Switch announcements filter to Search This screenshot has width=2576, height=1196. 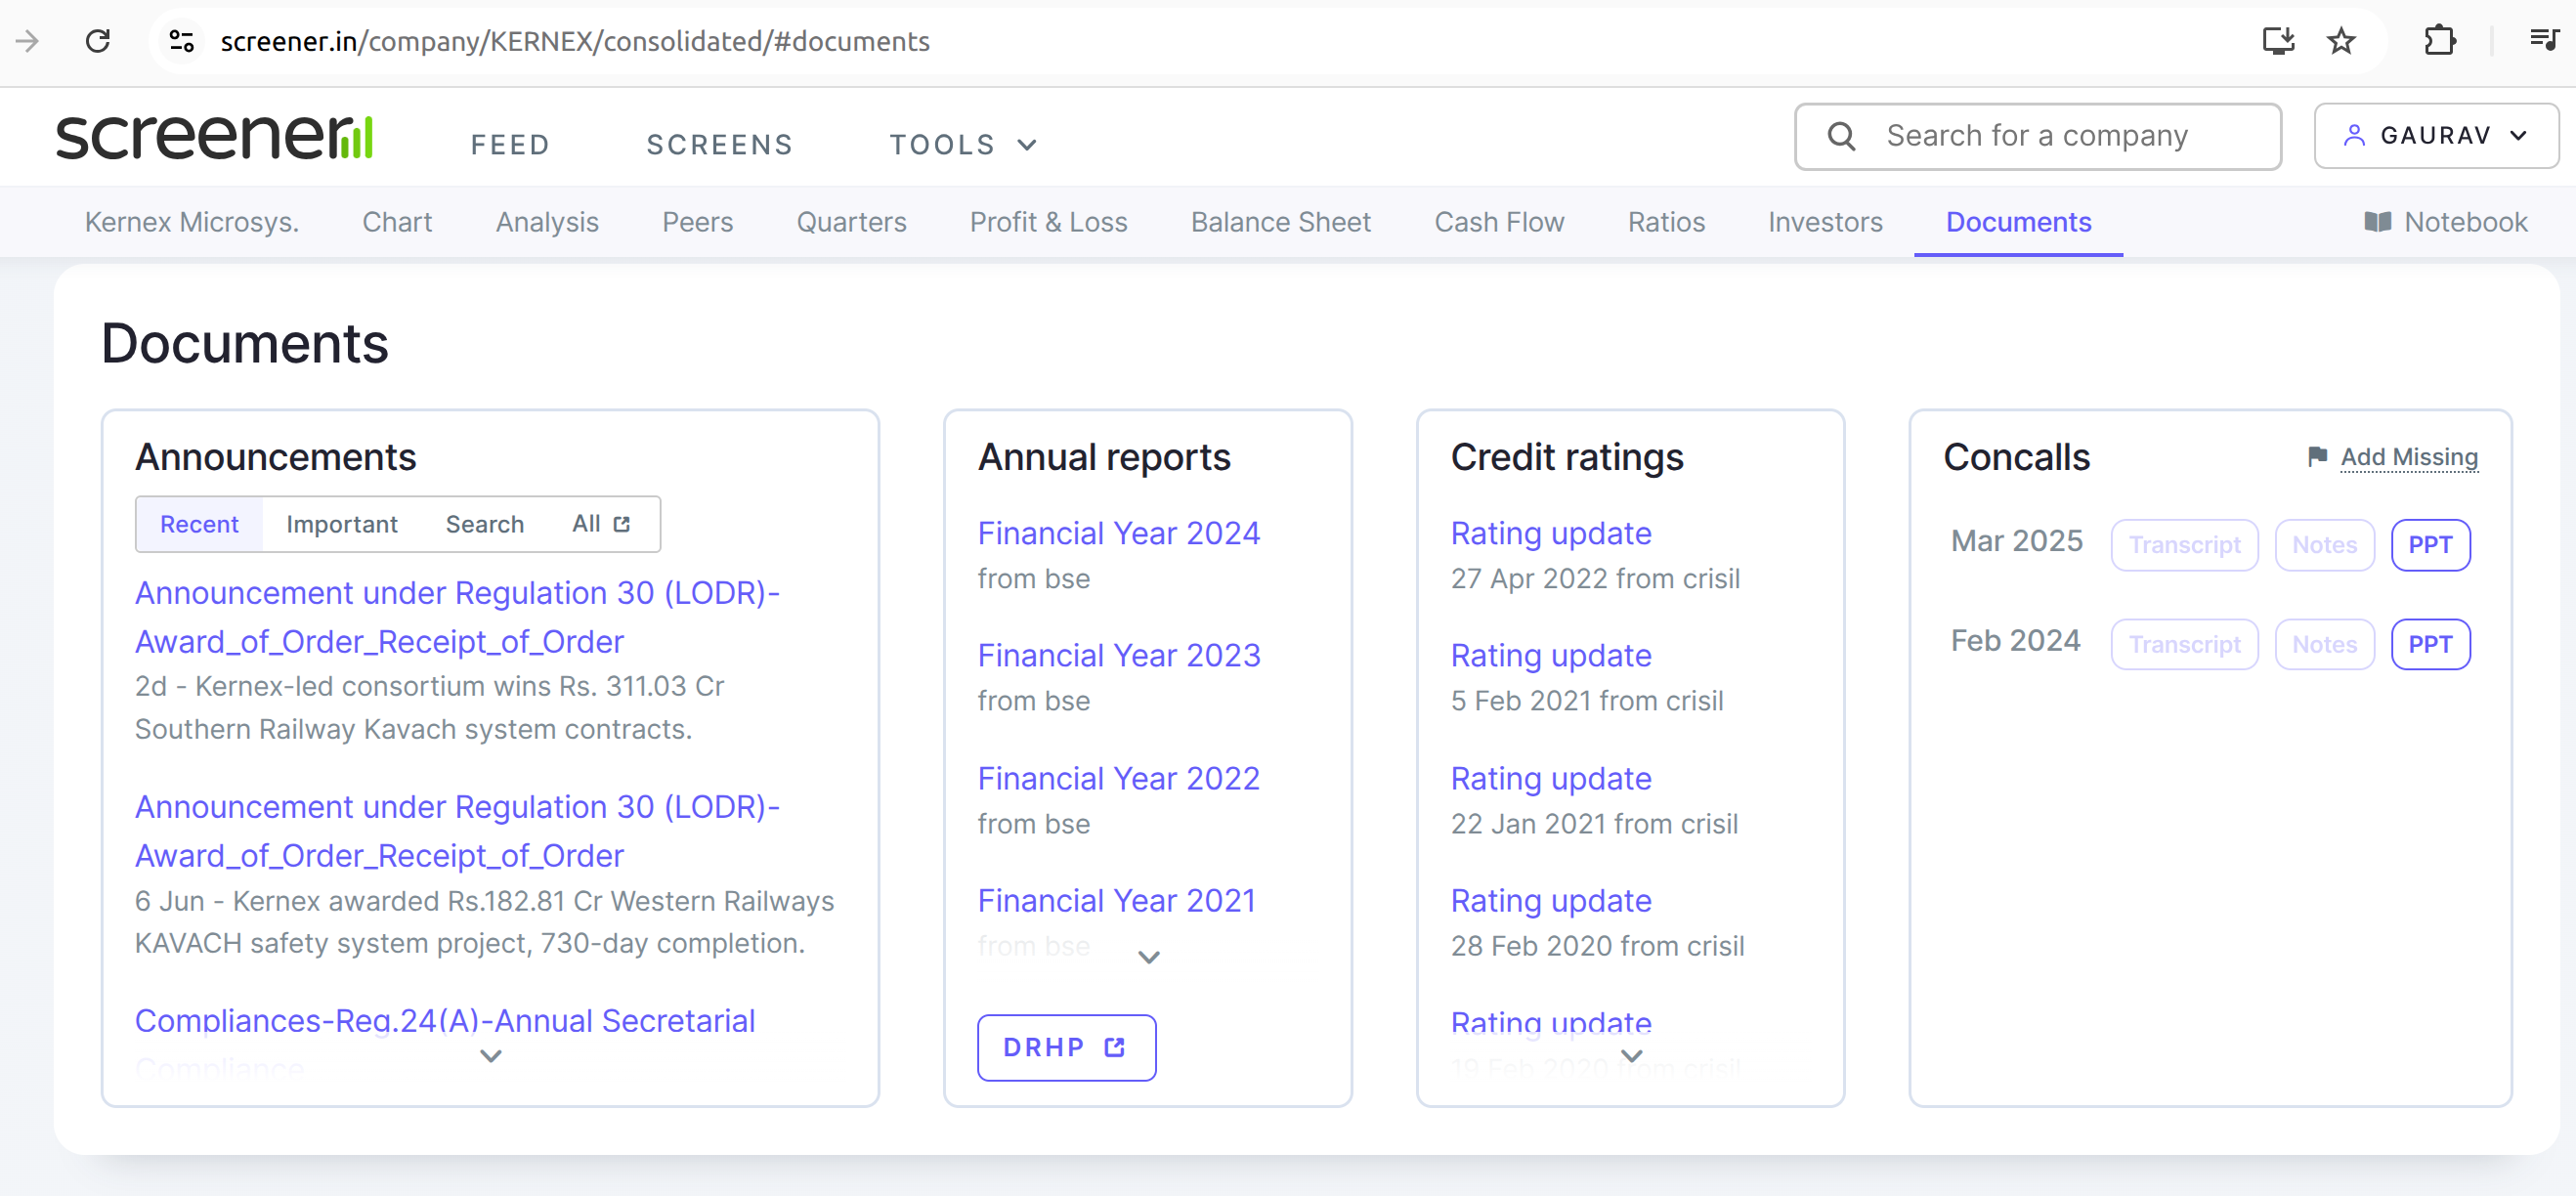(x=484, y=524)
